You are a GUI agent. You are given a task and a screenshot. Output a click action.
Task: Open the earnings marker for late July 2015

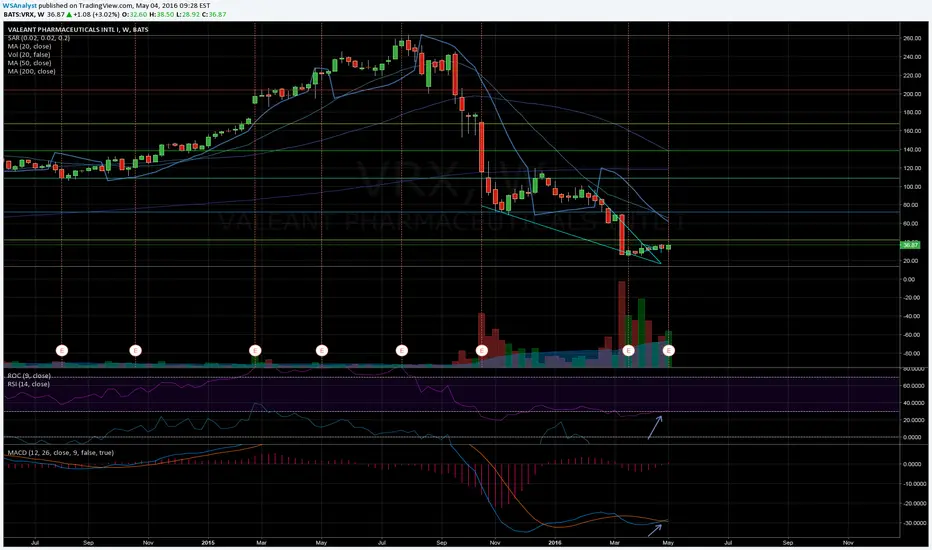pos(402,350)
